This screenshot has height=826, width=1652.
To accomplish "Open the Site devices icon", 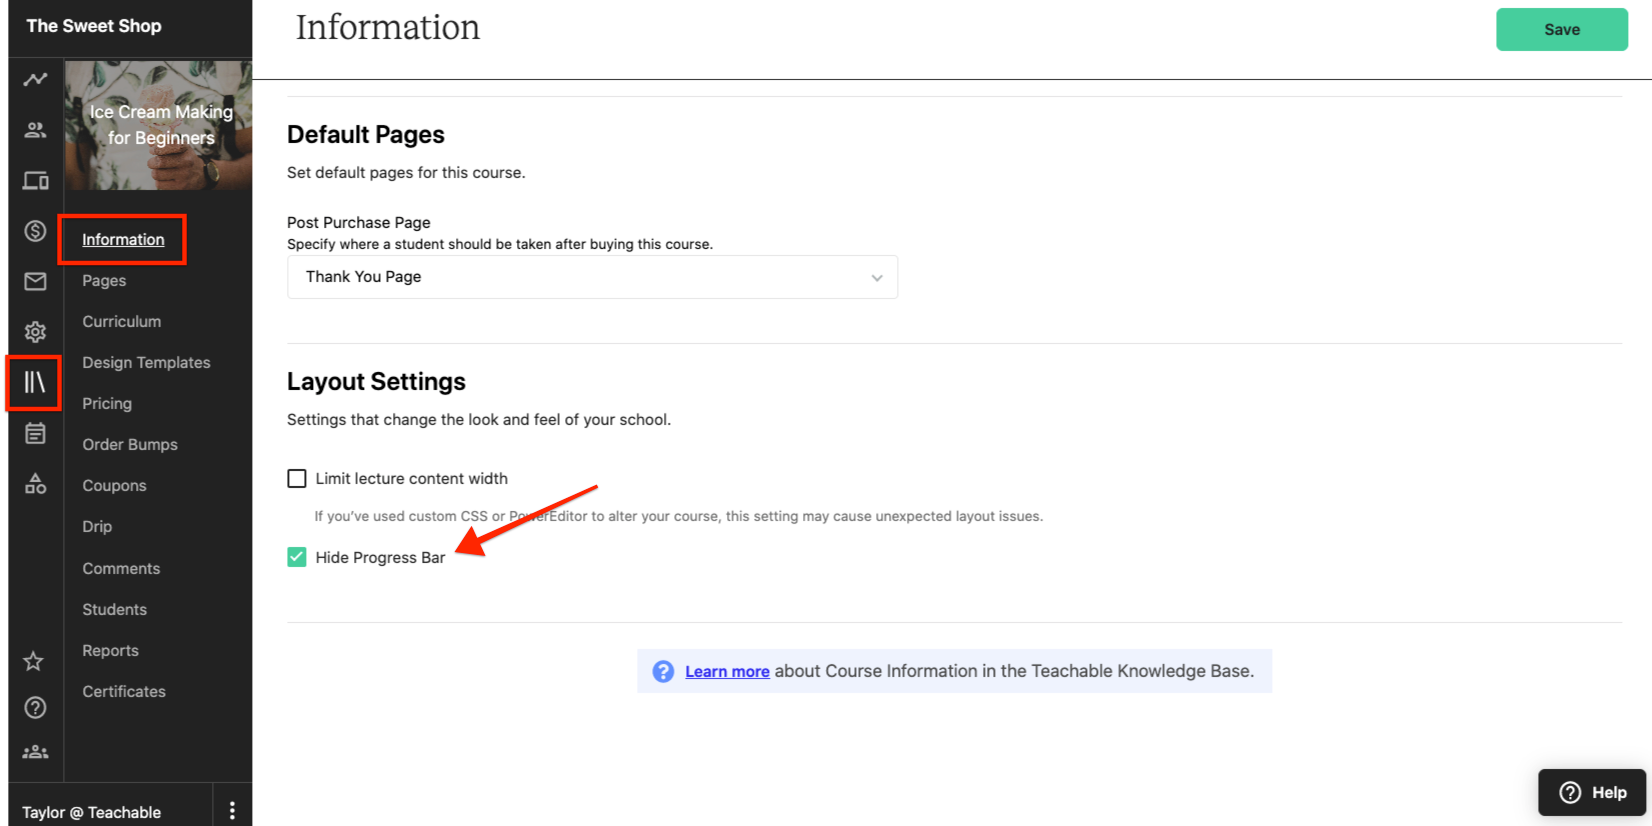I will pos(35,181).
